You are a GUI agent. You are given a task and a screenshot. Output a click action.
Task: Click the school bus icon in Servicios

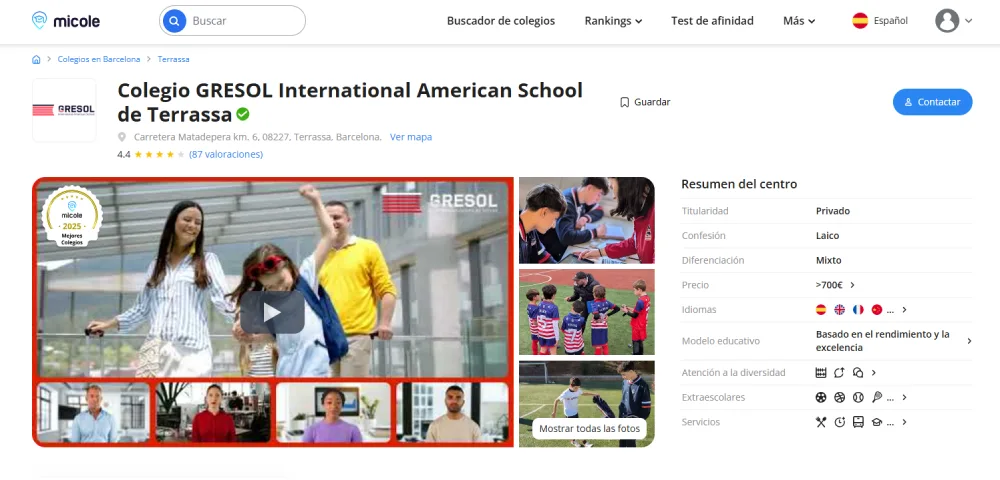point(858,422)
